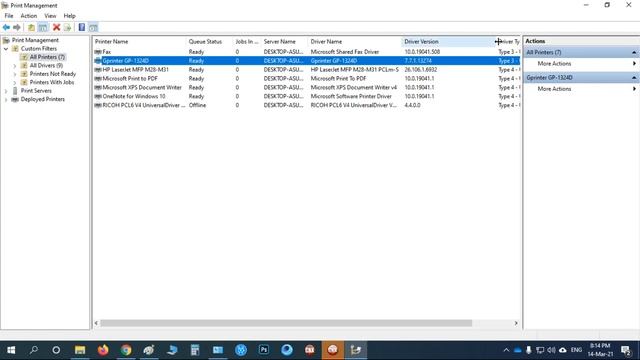Viewport: 640px width, 360px height.
Task: Expand the Printers Not Ready node
Action: [15, 74]
